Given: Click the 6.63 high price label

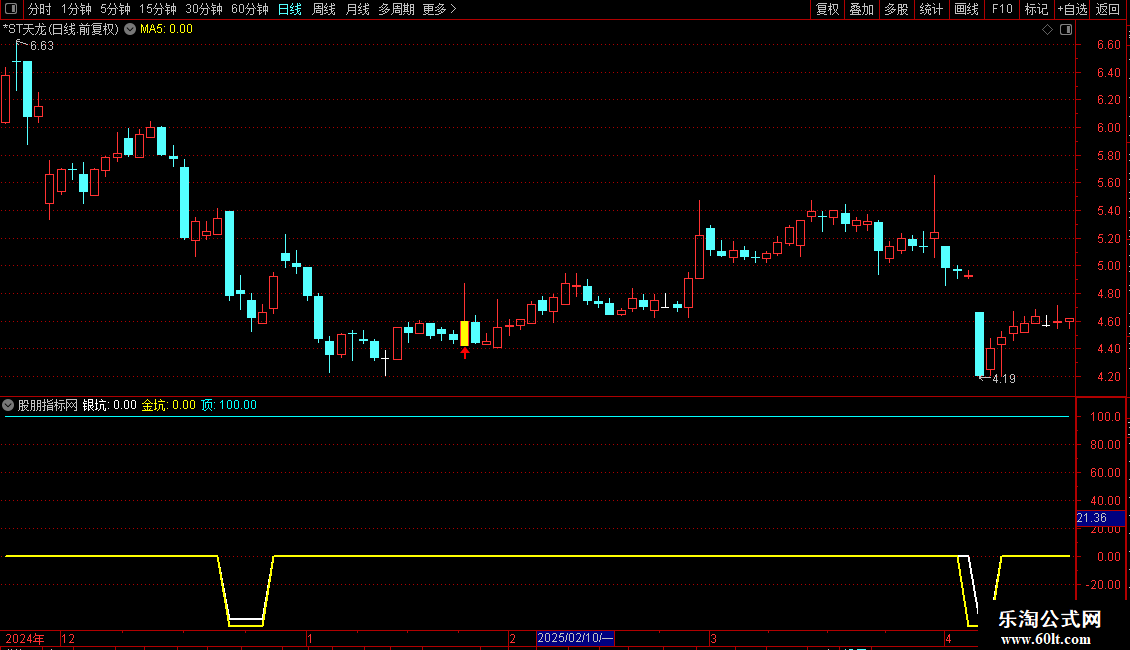Looking at the screenshot, I should pyautogui.click(x=42, y=45).
